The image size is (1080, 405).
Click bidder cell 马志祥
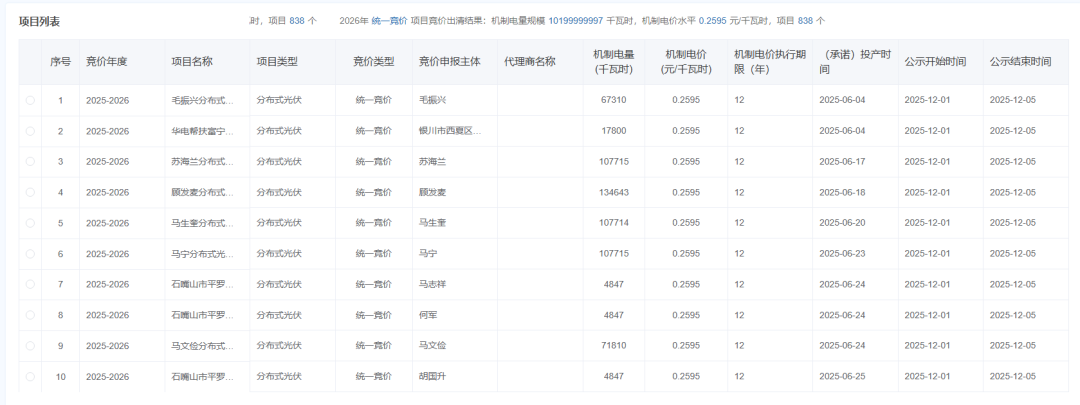(433, 284)
